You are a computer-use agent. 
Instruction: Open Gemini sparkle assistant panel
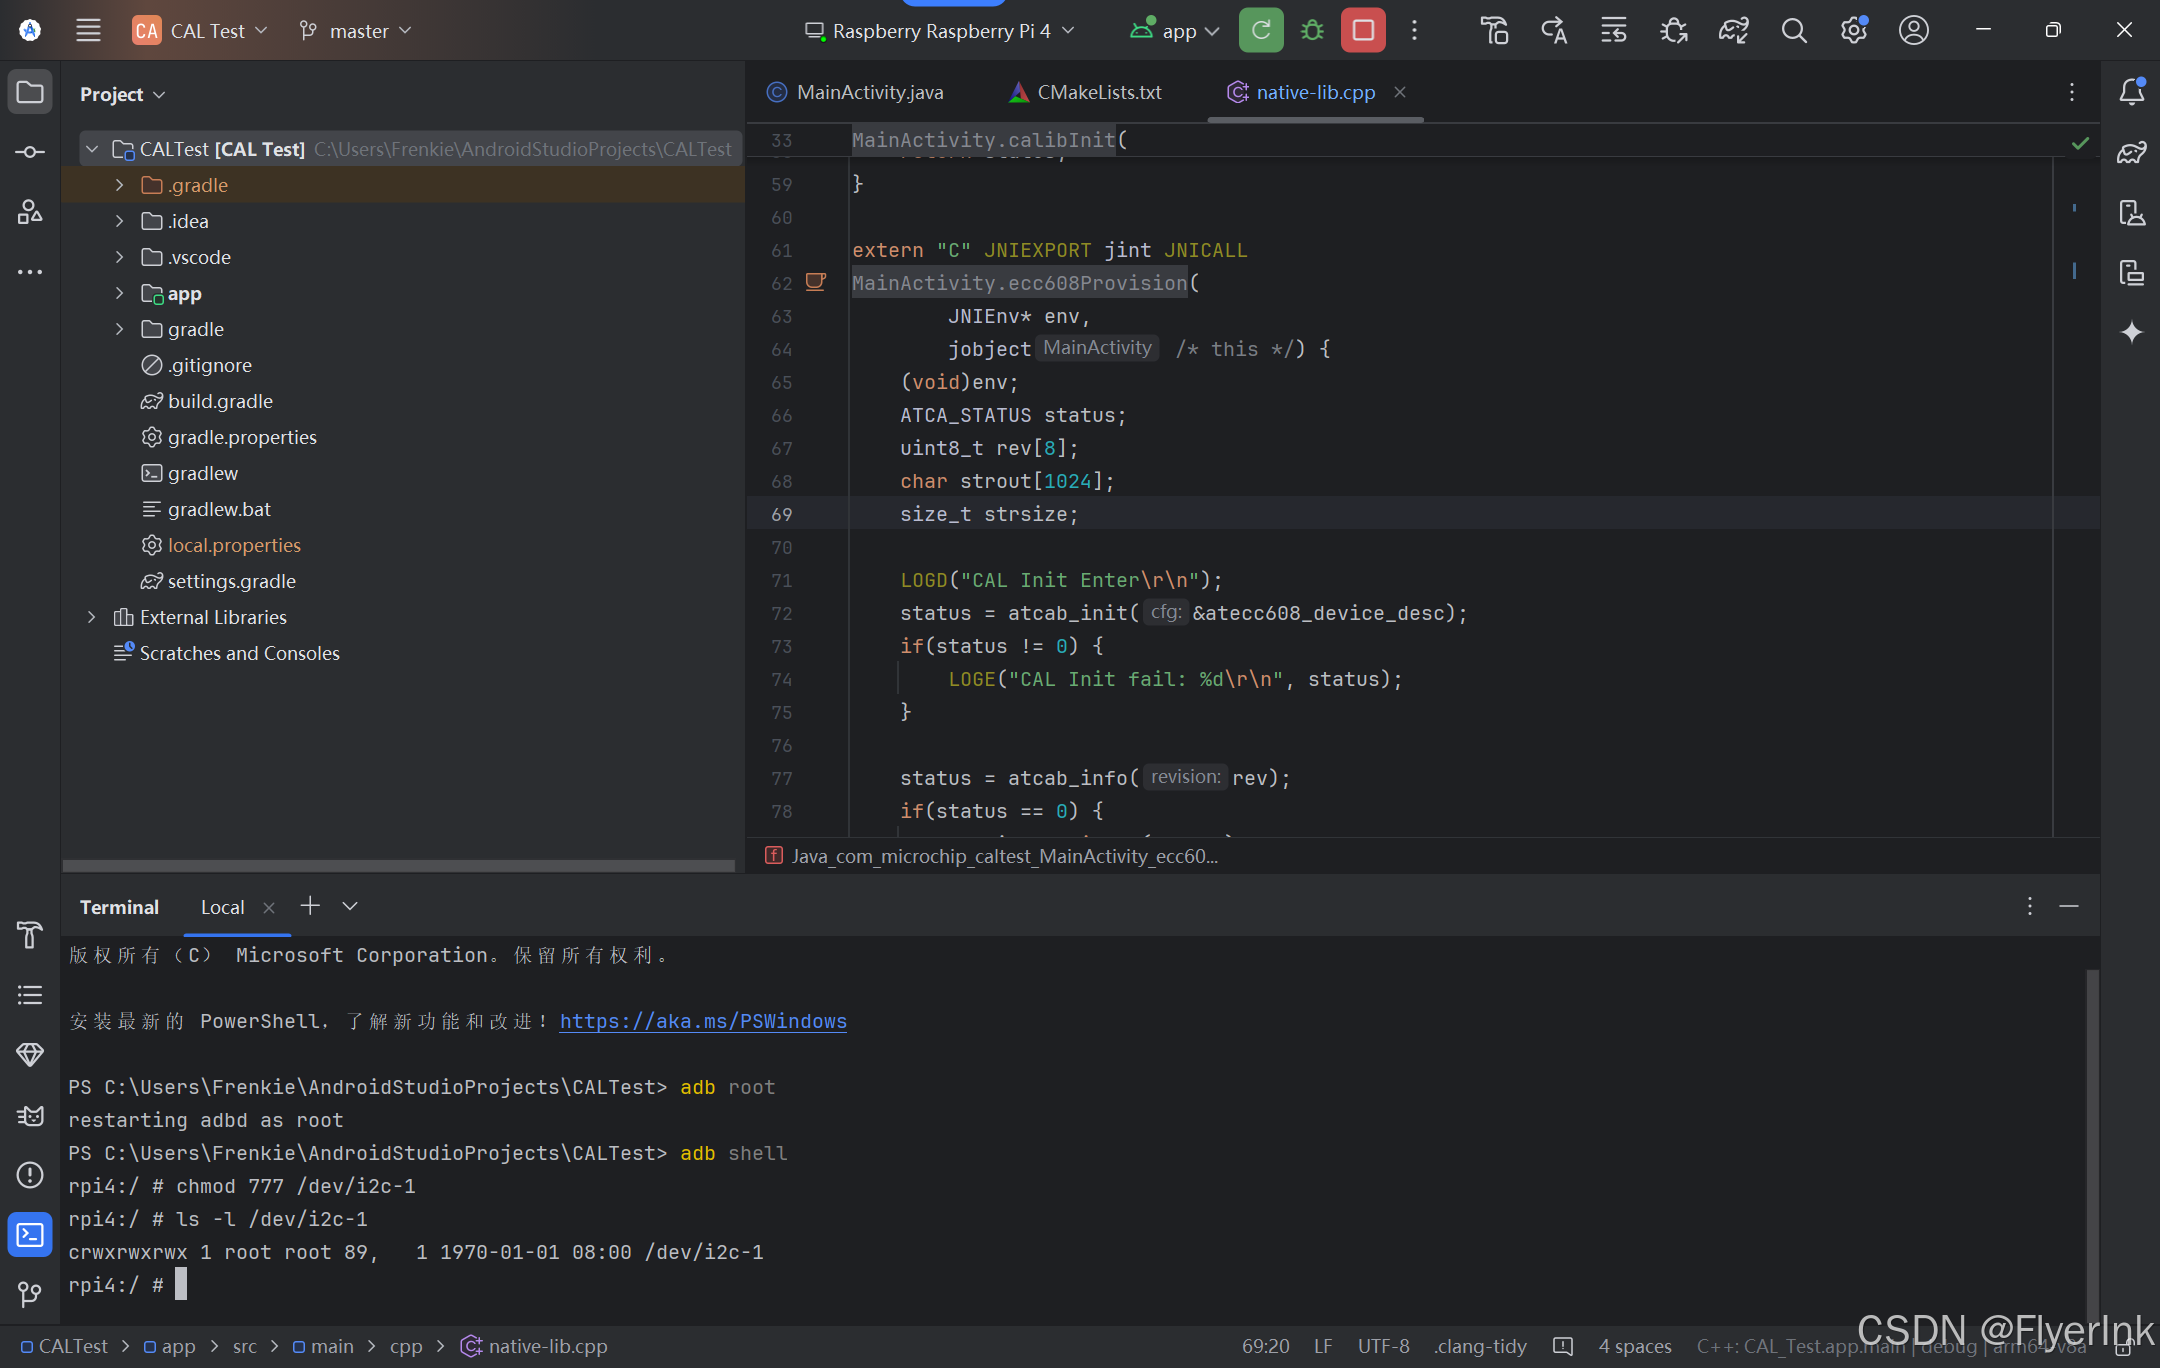coord(2132,332)
